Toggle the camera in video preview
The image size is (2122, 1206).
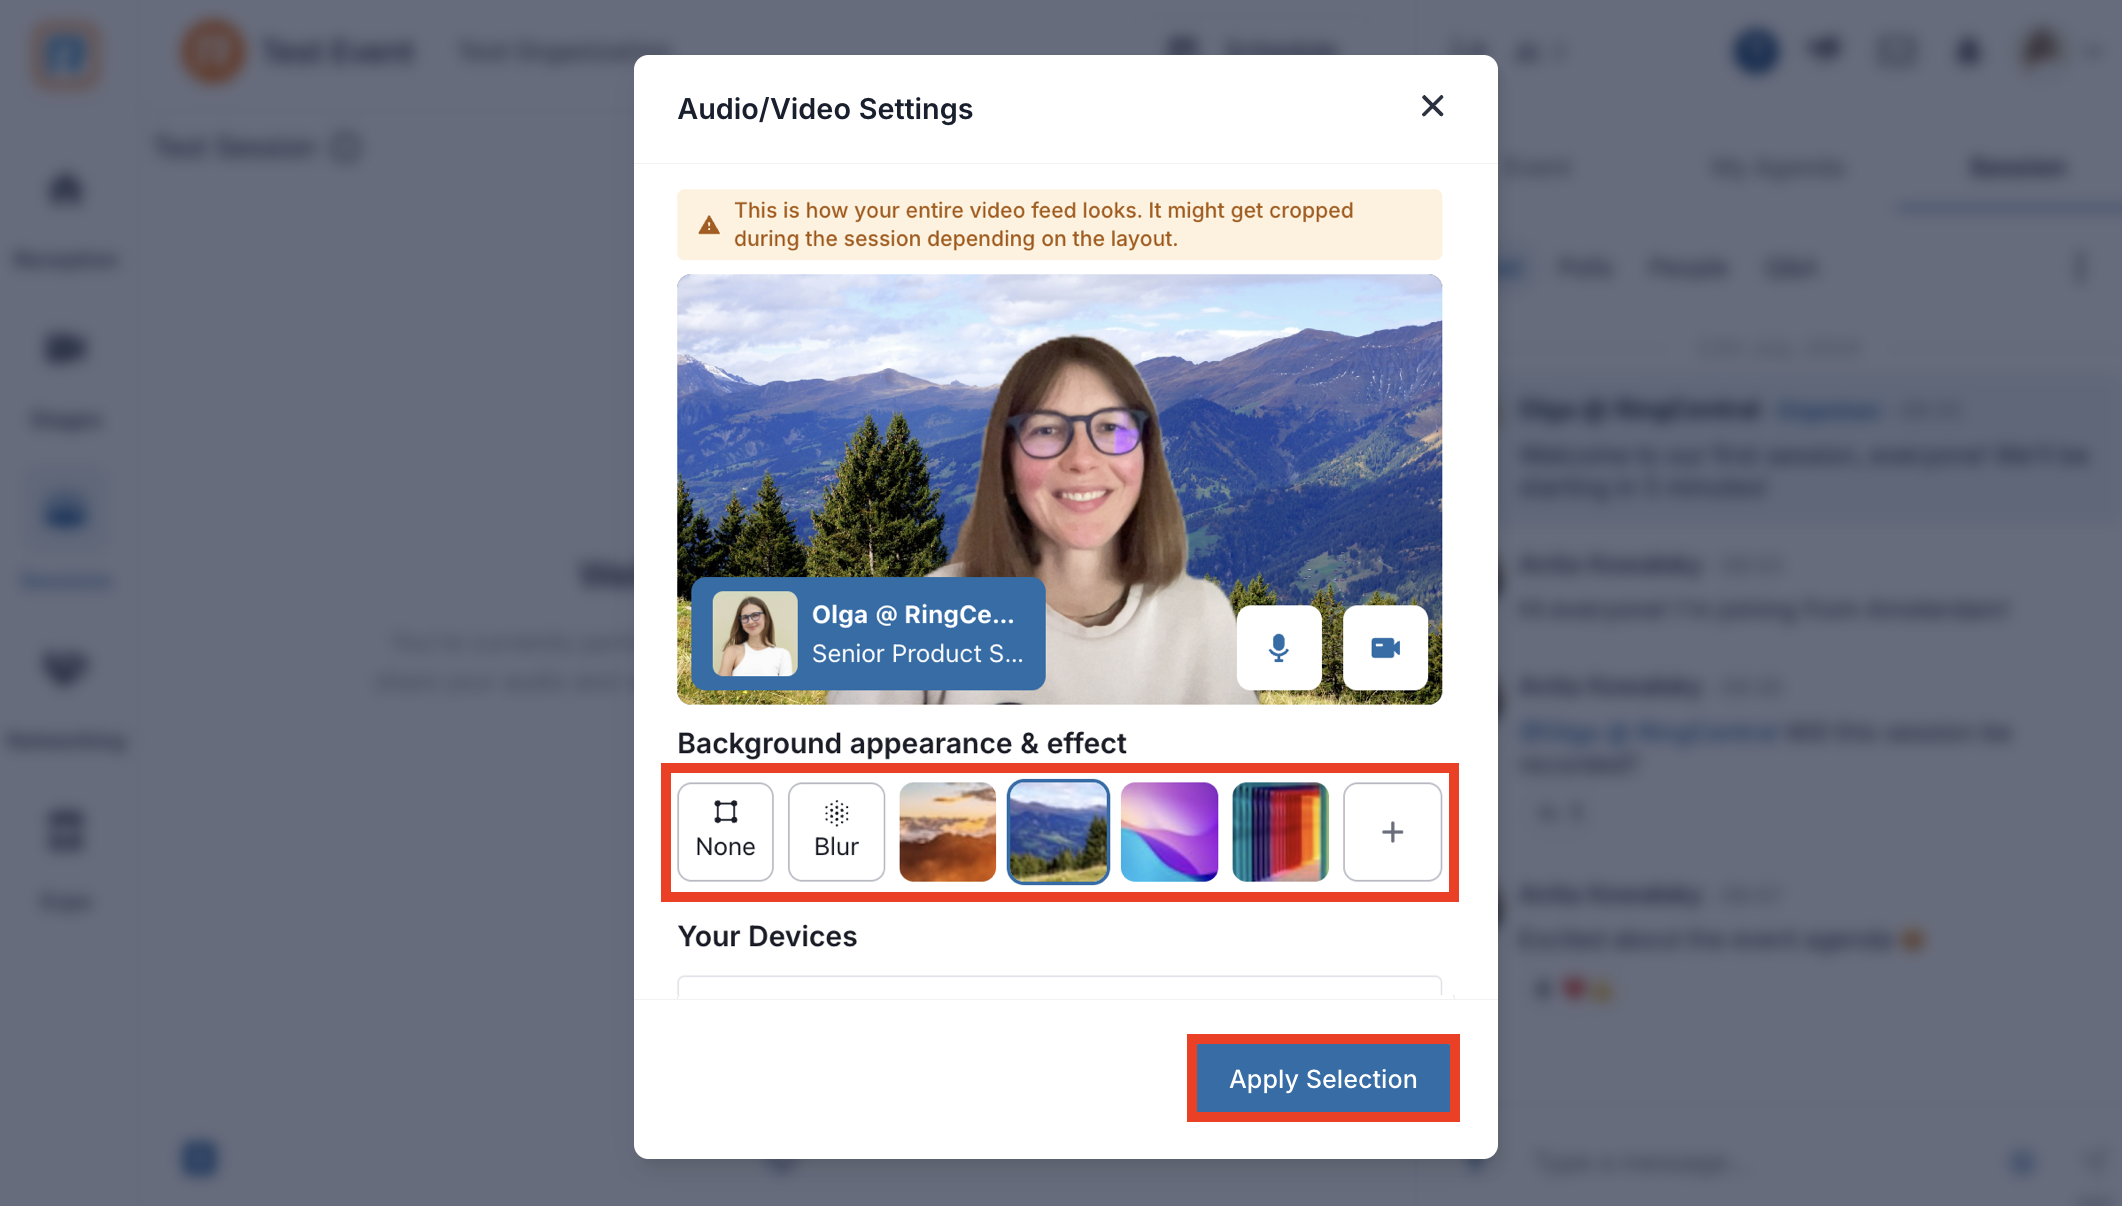pyautogui.click(x=1385, y=648)
